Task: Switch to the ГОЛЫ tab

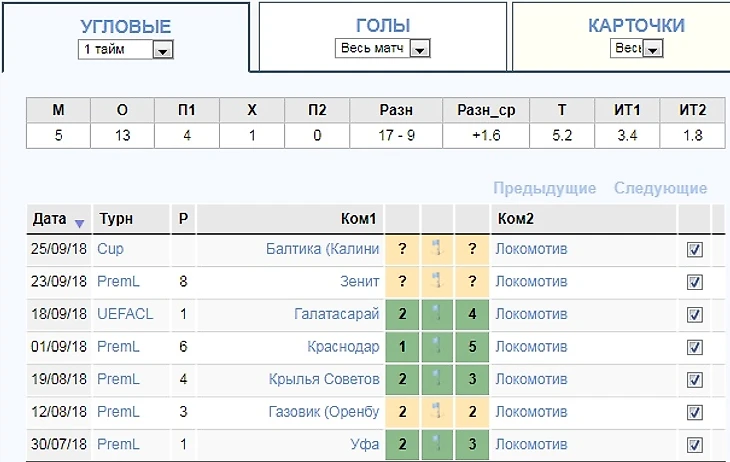Action: (383, 26)
